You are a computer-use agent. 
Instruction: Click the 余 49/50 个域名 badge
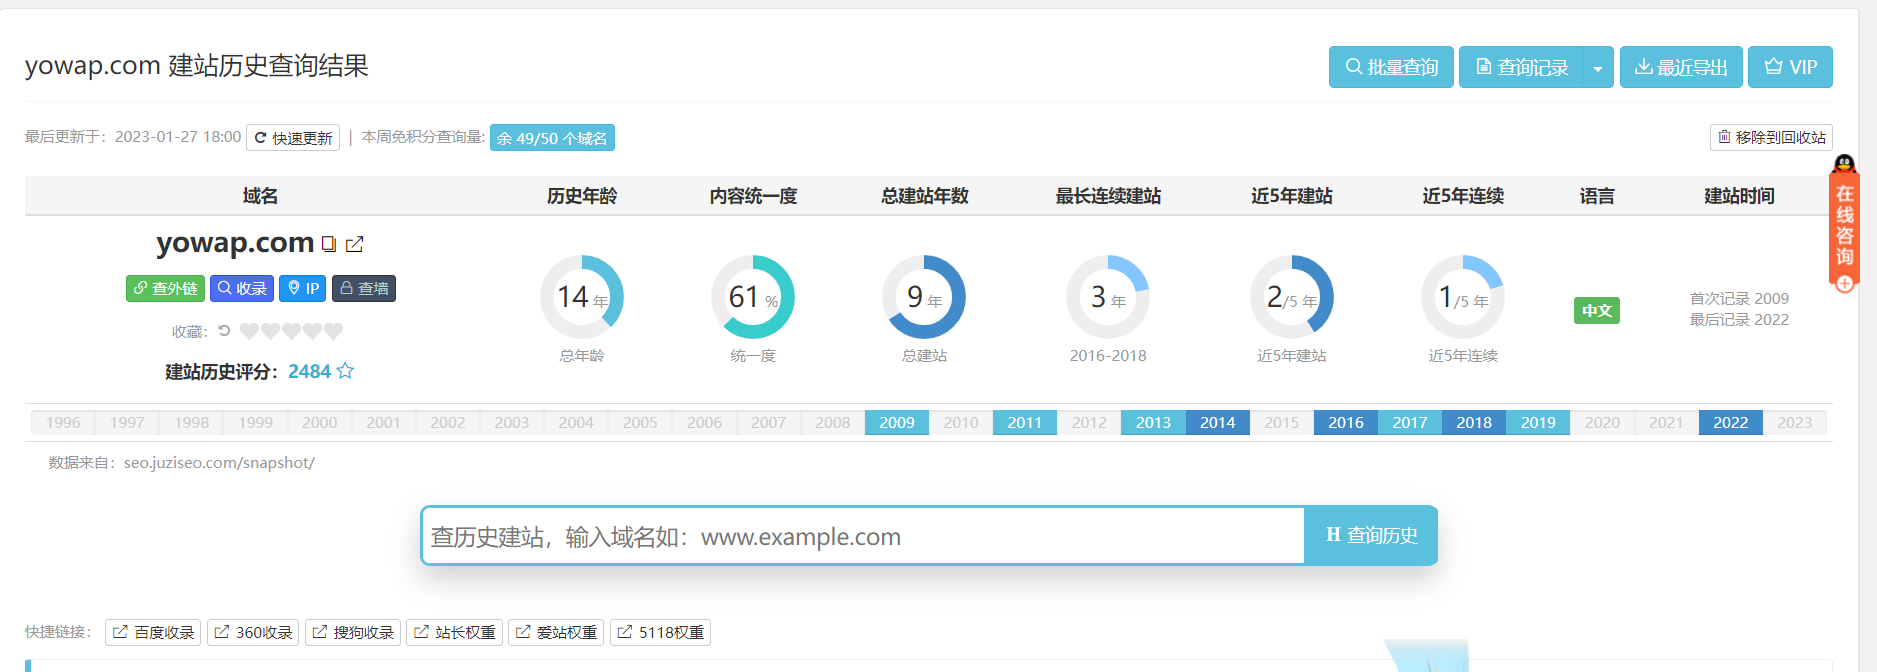(552, 138)
